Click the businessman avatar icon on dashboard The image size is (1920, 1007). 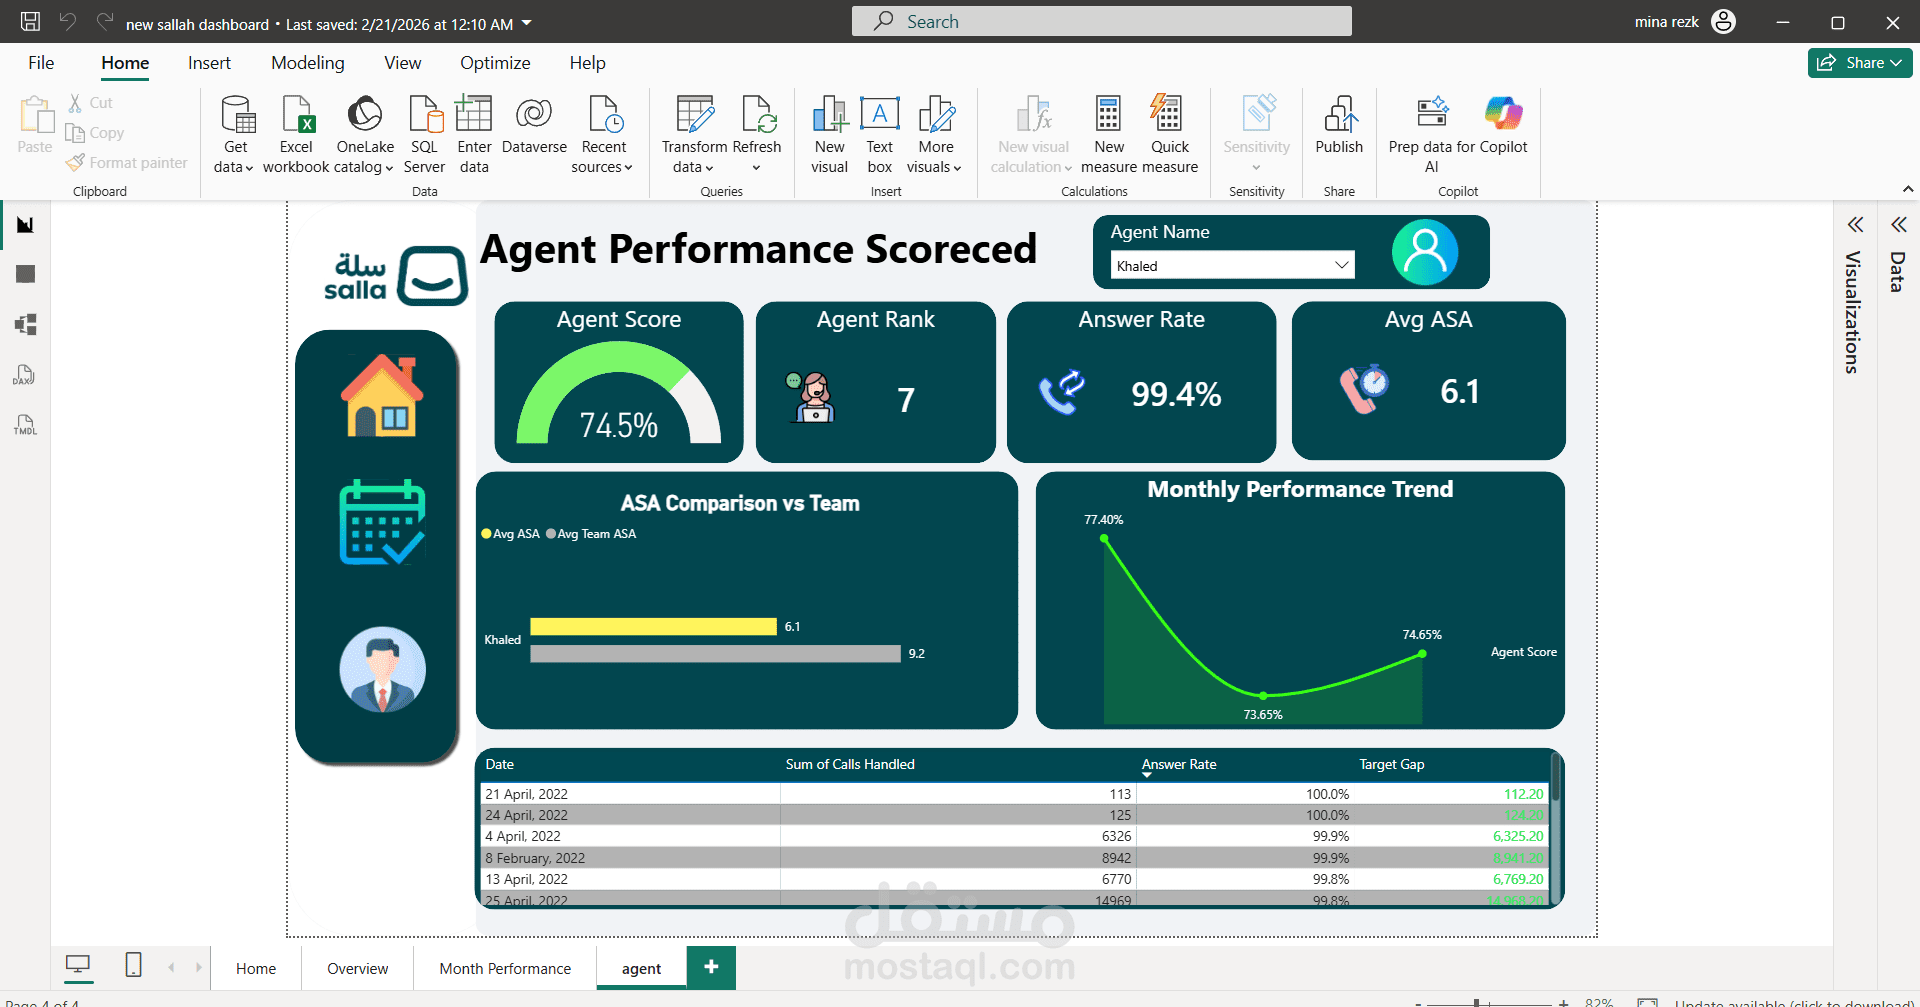point(382,669)
